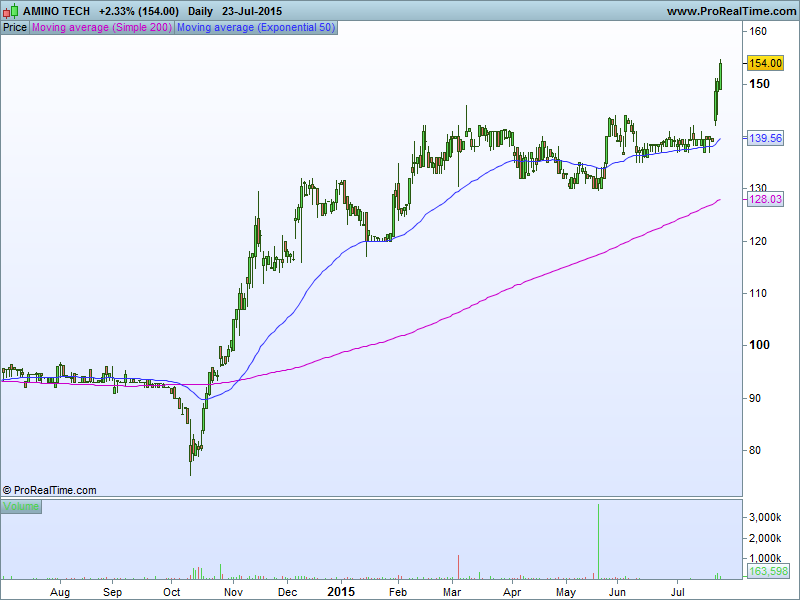
Task: Click the 2015 year marker on timeline
Action: pos(341,592)
